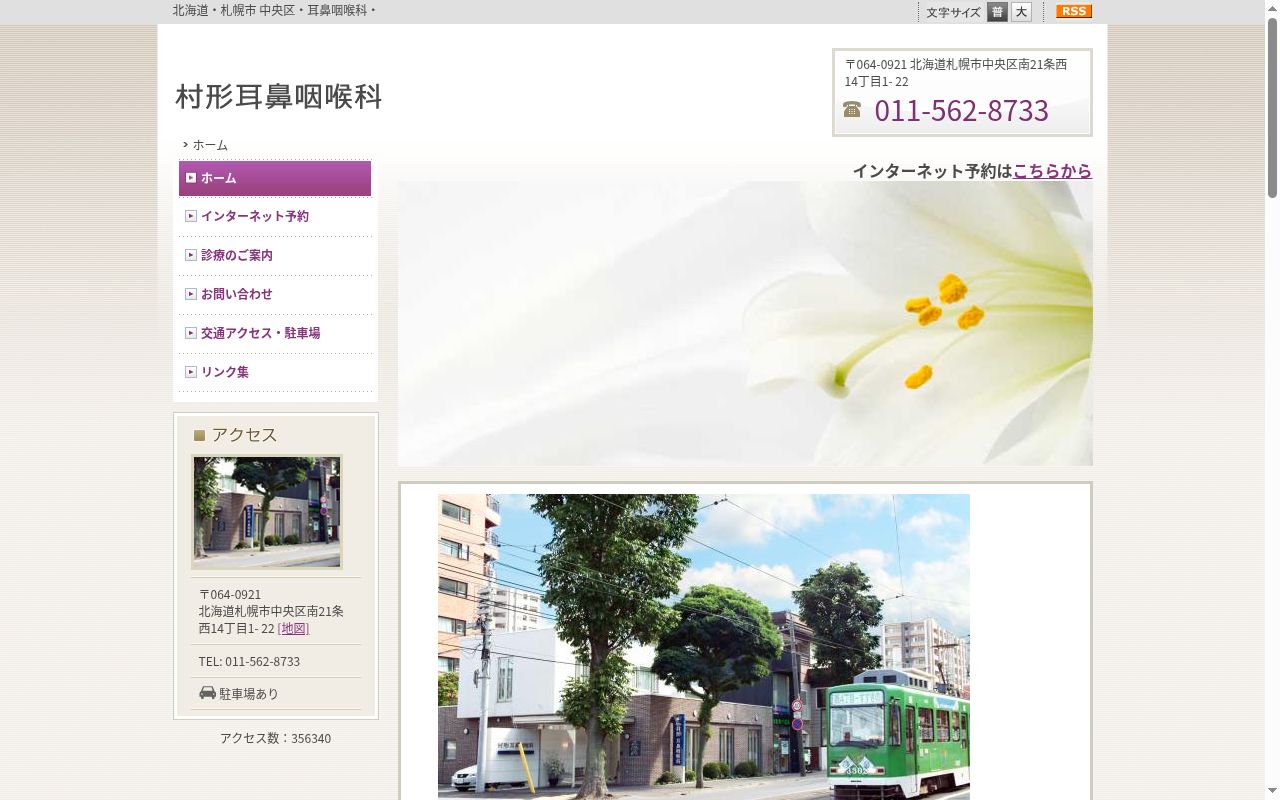Click the arrow icon beside リンク集
Screen dimensions: 1280x800
[191, 372]
